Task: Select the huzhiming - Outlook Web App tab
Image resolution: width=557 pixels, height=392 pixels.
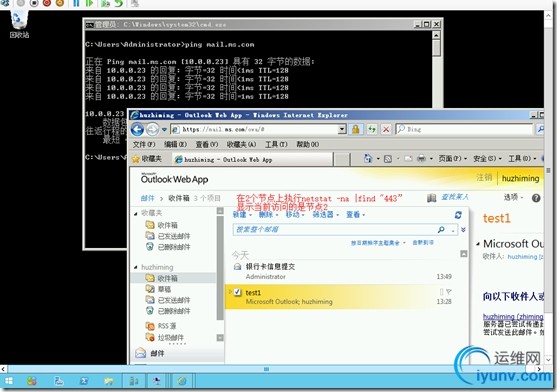Action: 253,159
